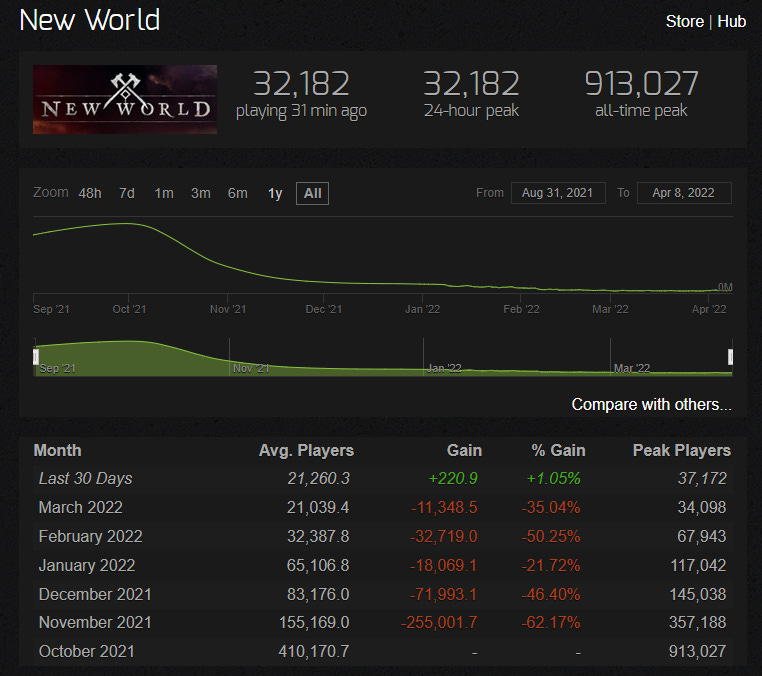Click the New World game banner image
762x676 pixels.
(x=125, y=99)
